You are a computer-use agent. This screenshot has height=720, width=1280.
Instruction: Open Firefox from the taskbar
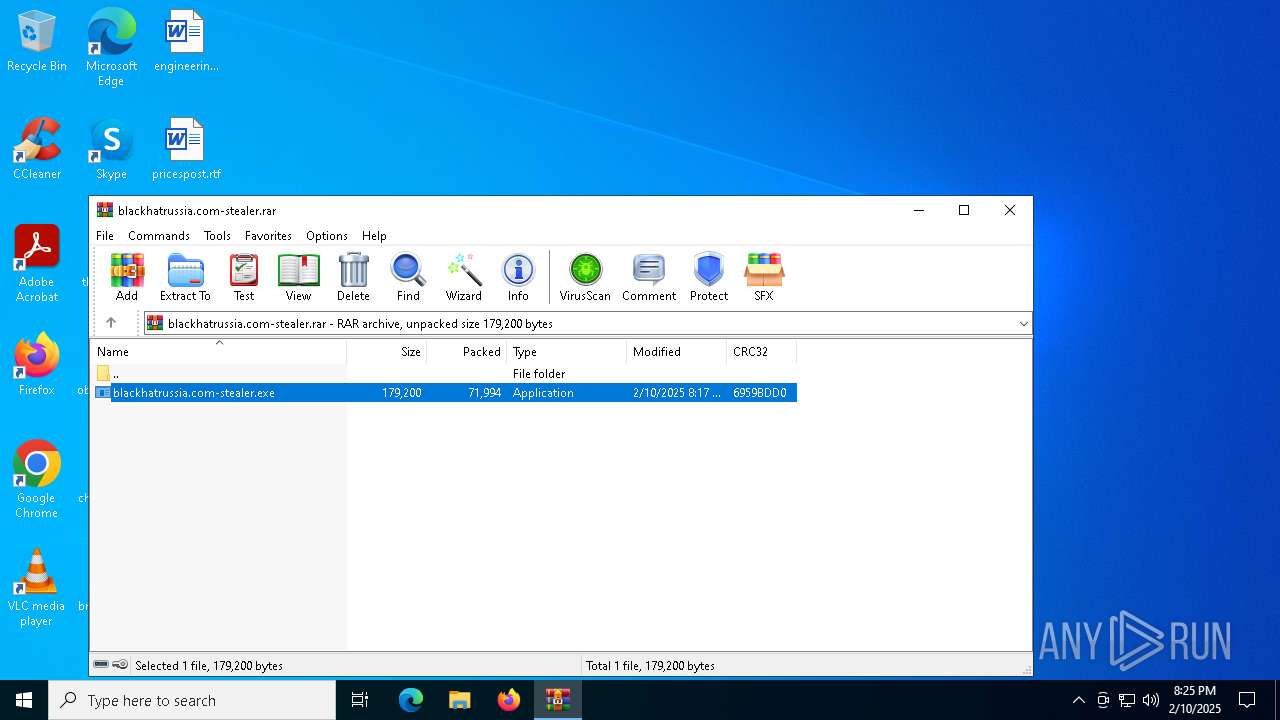click(508, 700)
